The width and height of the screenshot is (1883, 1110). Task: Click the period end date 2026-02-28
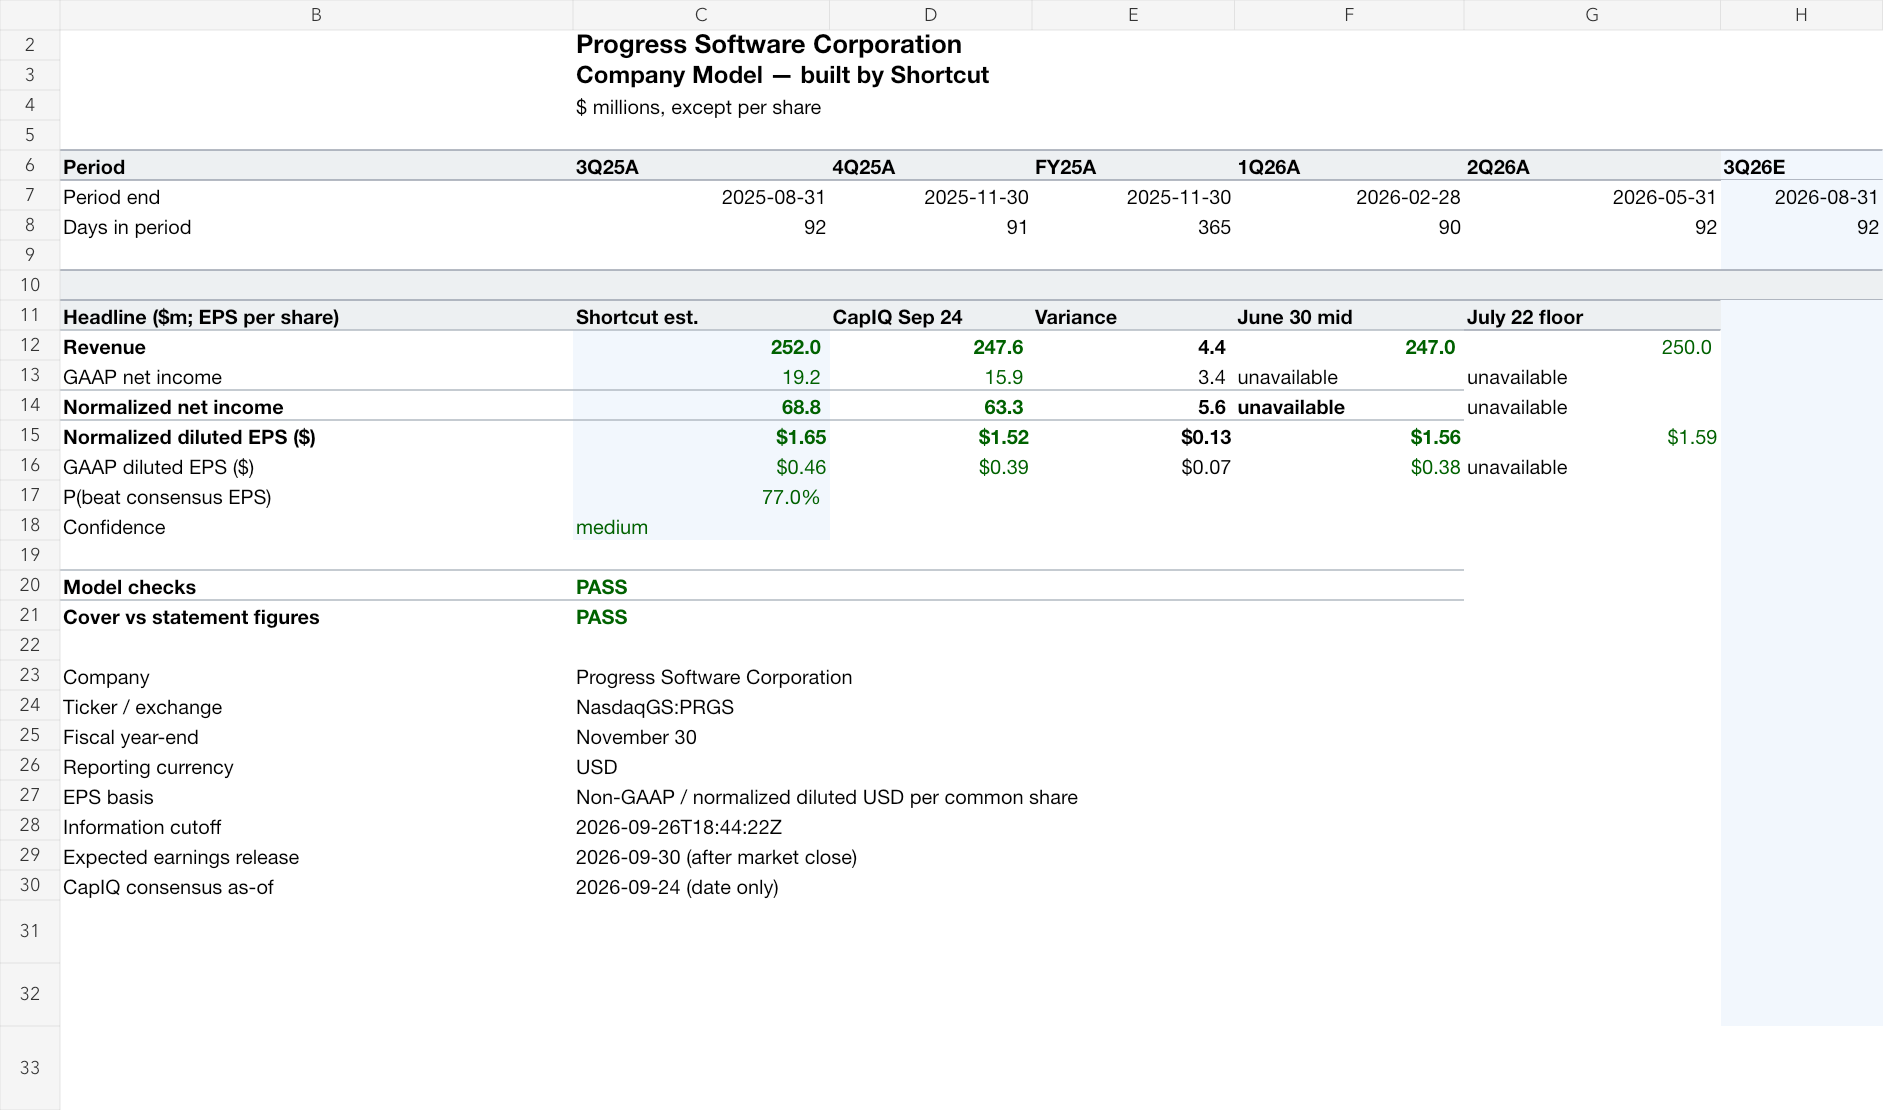pos(1408,197)
